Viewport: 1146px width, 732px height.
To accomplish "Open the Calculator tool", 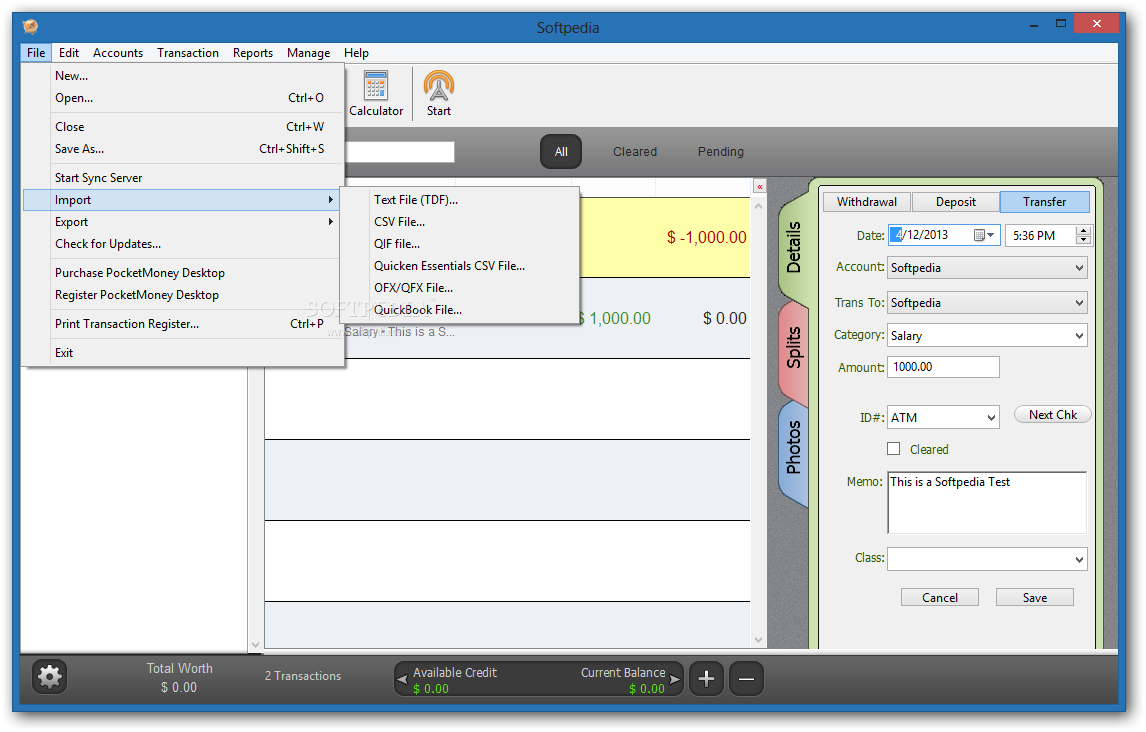I will [x=376, y=94].
